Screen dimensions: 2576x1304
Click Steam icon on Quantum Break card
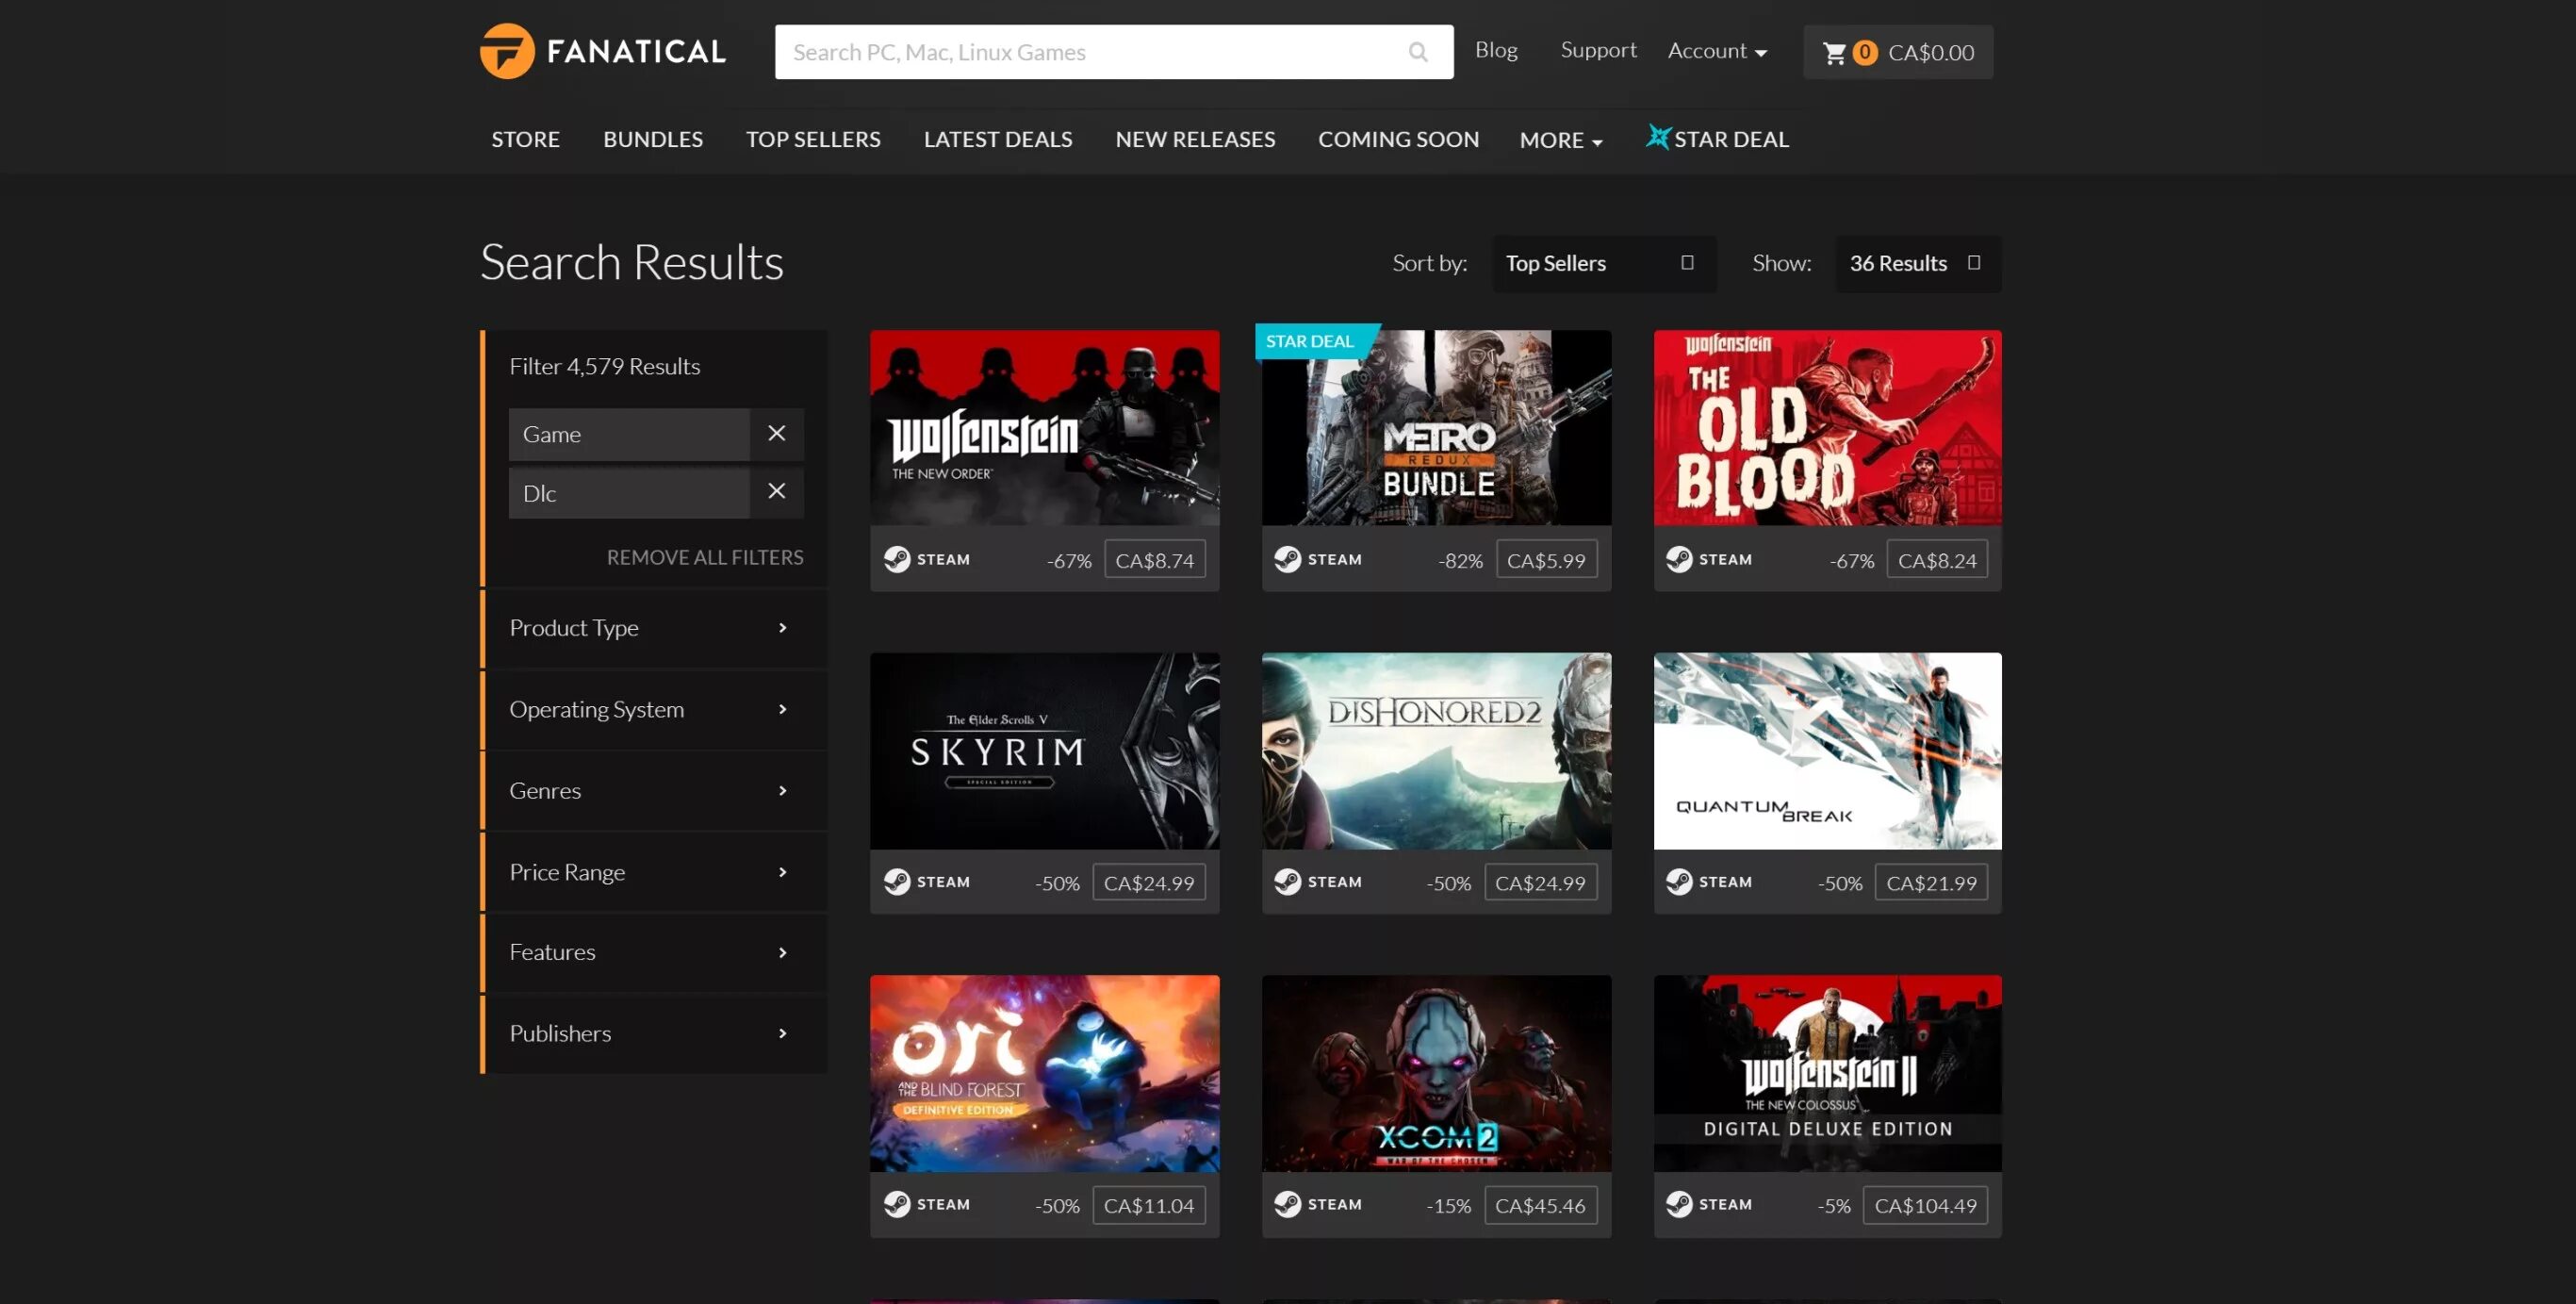(1679, 882)
